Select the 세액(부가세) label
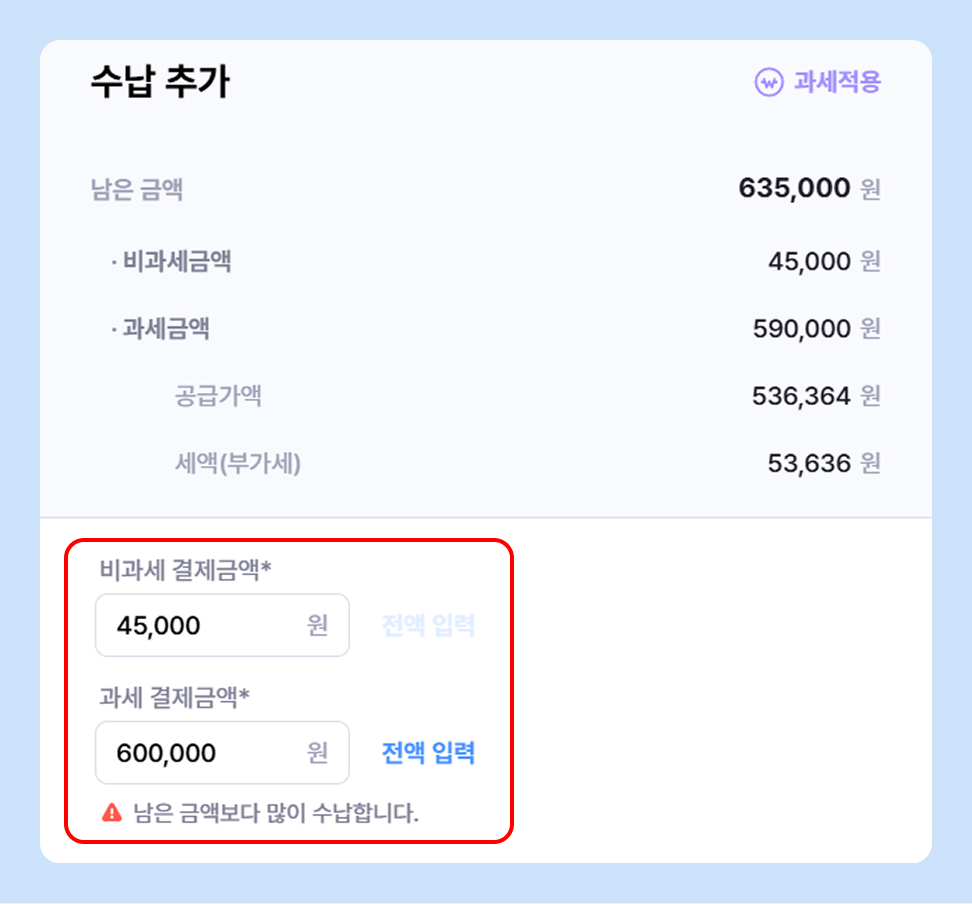The image size is (972, 904). [x=237, y=463]
